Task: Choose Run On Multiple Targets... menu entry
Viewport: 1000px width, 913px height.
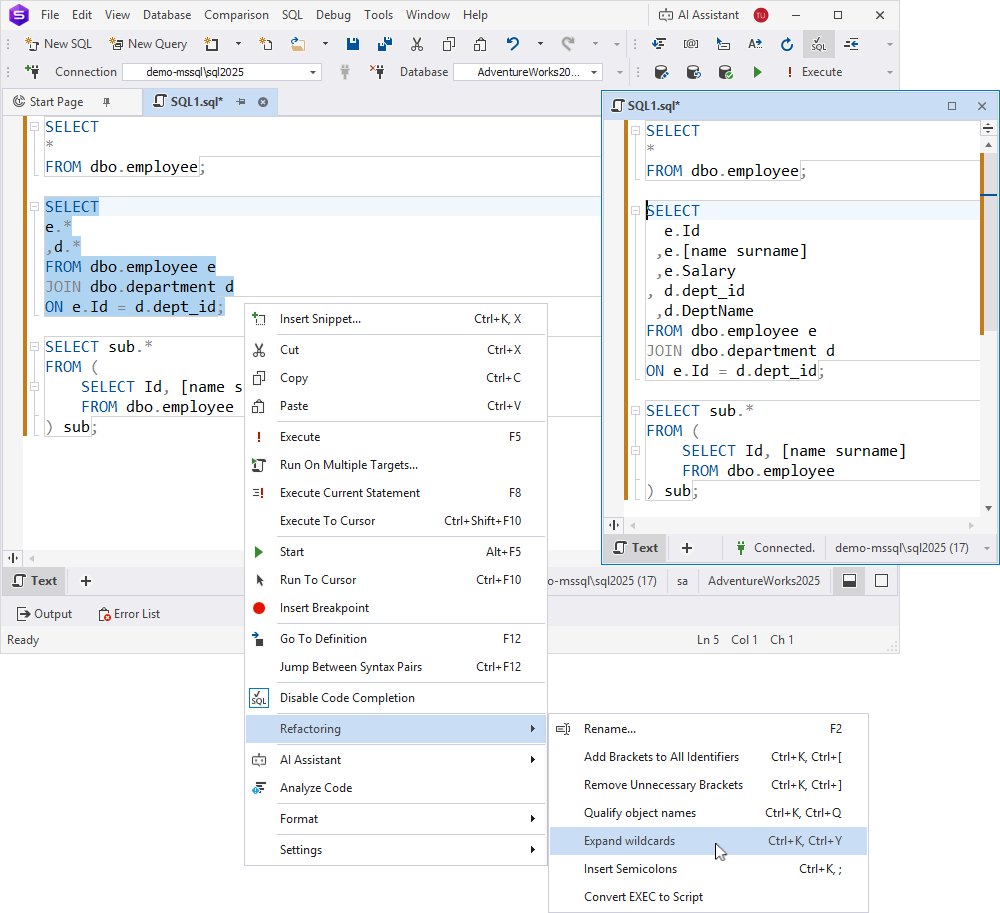Action: click(395, 465)
